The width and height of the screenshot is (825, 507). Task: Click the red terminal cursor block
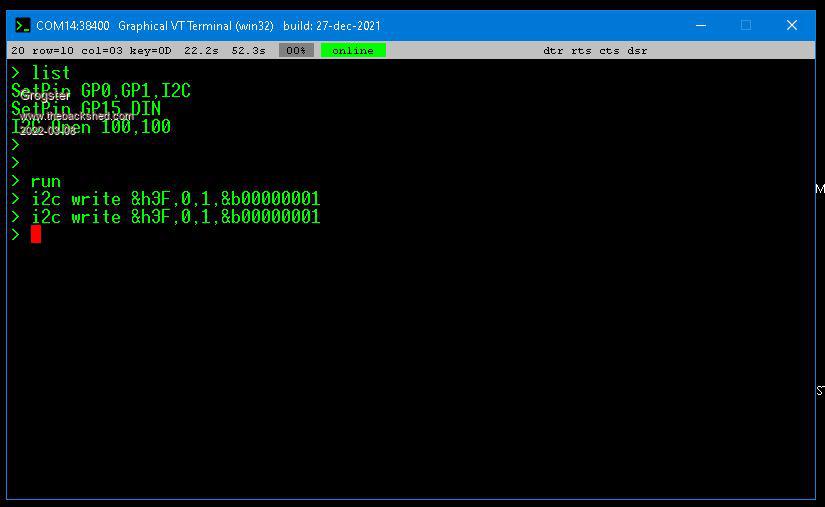tap(36, 234)
